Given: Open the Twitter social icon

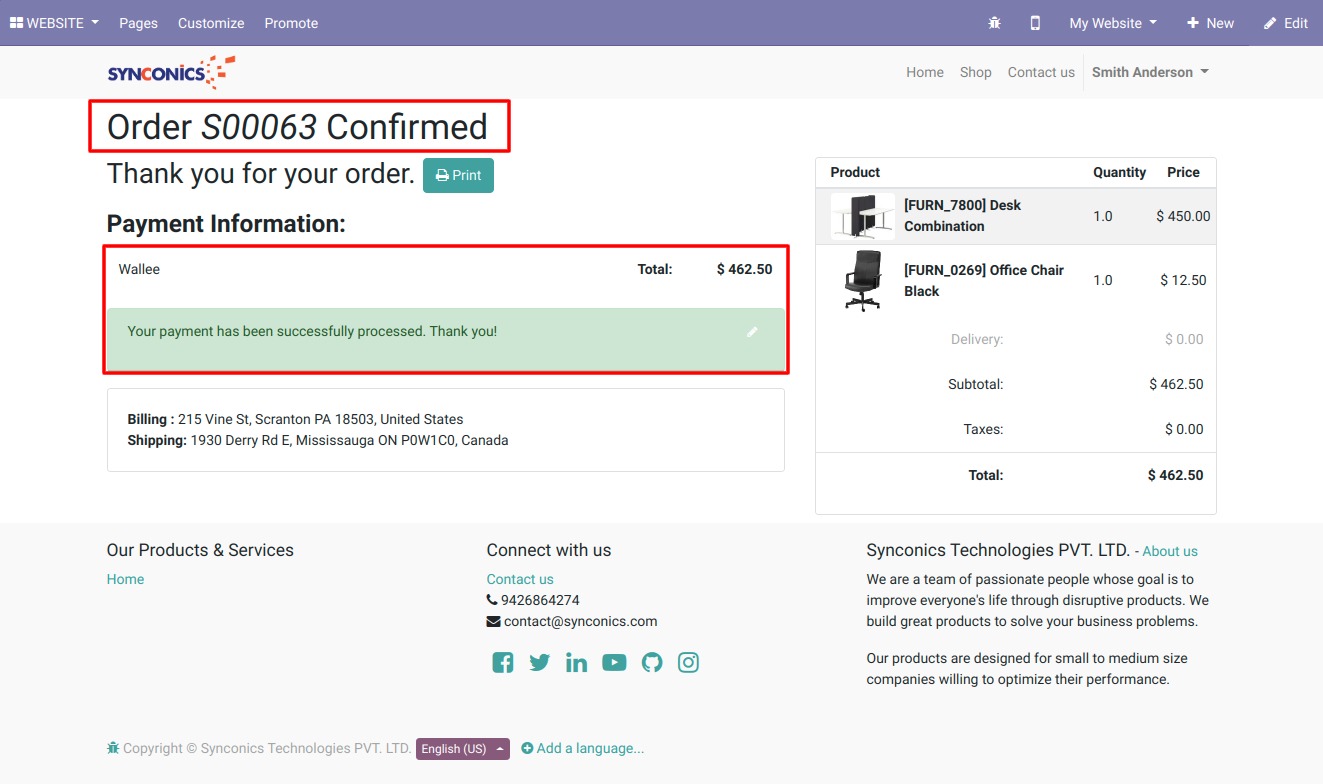Looking at the screenshot, I should pyautogui.click(x=540, y=662).
